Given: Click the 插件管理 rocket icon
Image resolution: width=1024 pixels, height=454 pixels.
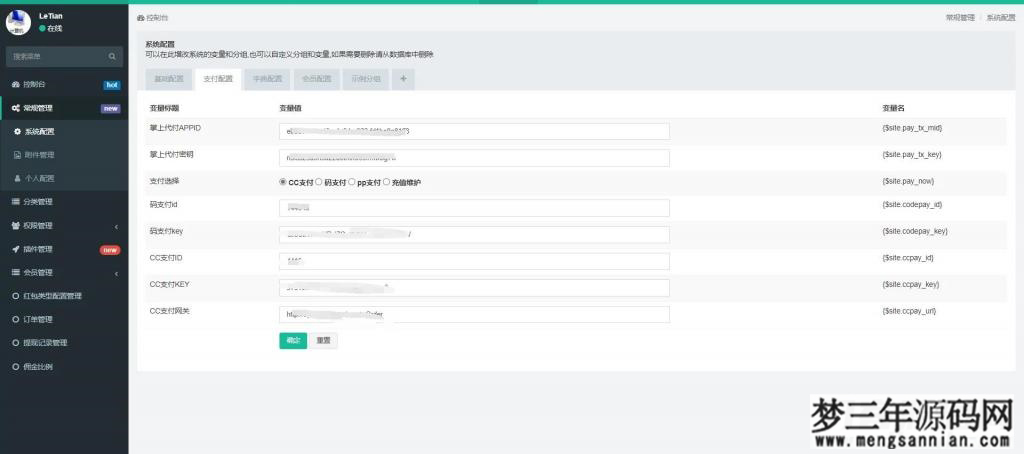Looking at the screenshot, I should point(16,249).
